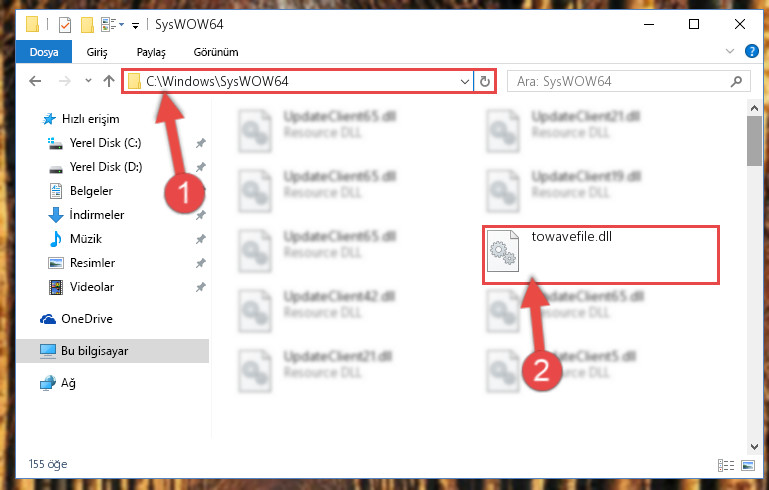Click the Properties icon in title bar
This screenshot has width=769, height=490.
[65, 25]
